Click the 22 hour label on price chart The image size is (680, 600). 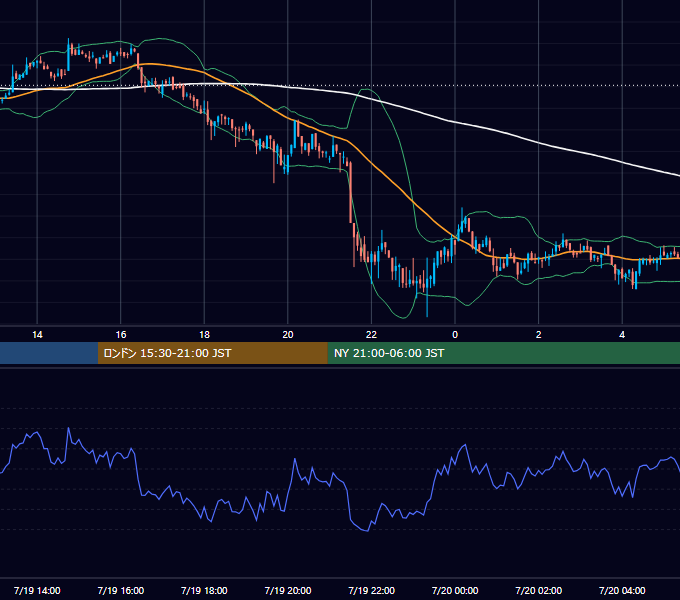click(x=371, y=335)
